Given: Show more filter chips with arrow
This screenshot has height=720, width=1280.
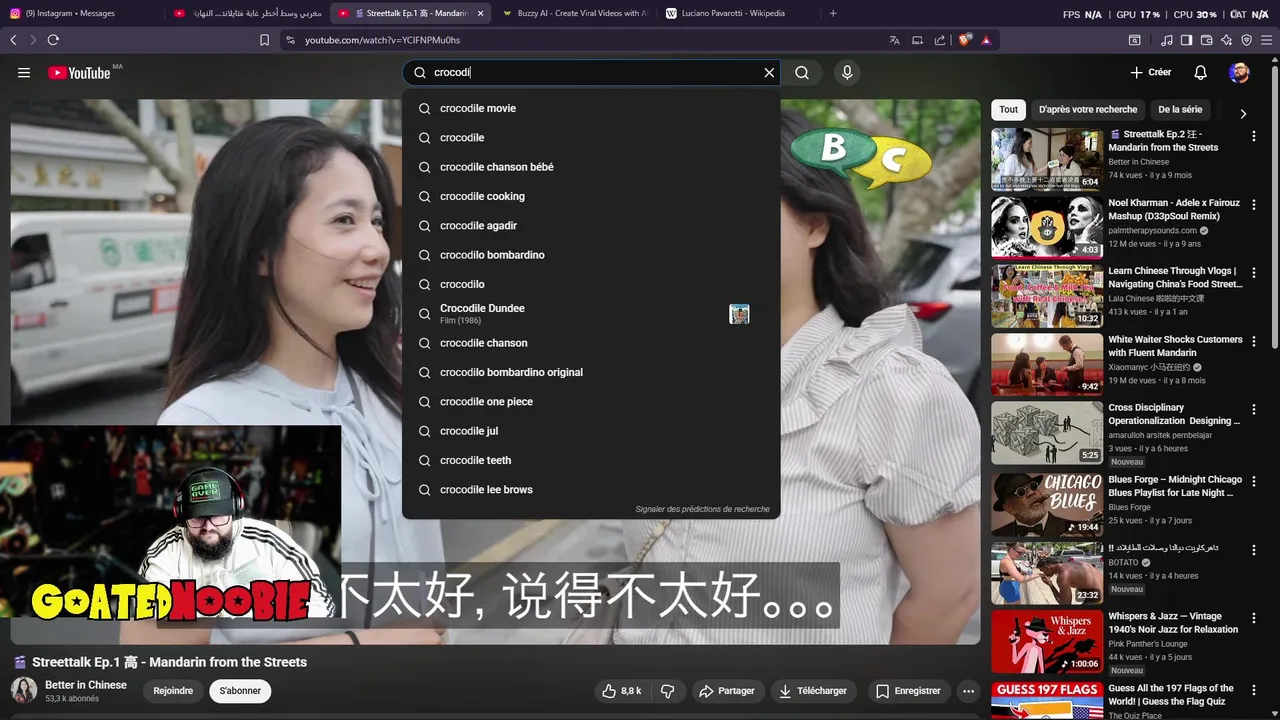Looking at the screenshot, I should [x=1243, y=113].
